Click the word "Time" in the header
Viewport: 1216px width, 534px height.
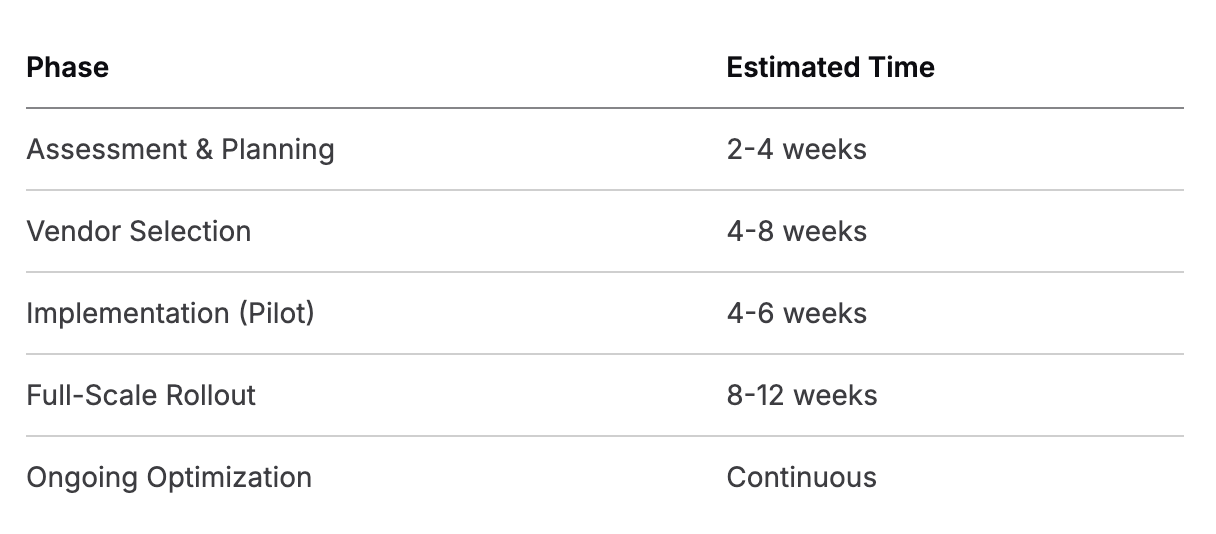tap(902, 68)
